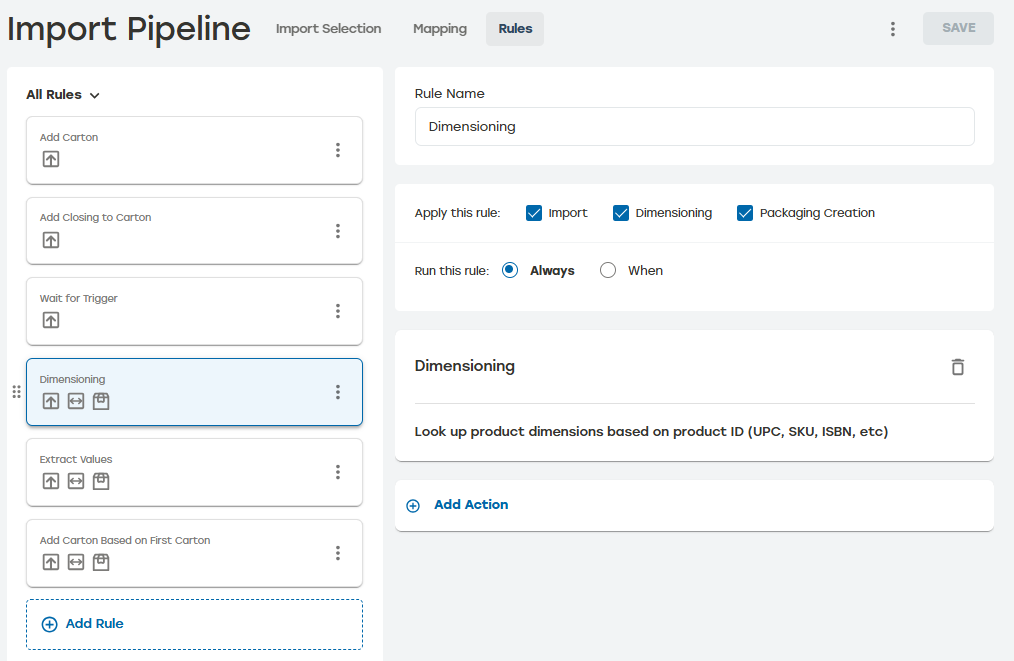
Task: Click the Look up product dimensions description text
Action: 651,431
